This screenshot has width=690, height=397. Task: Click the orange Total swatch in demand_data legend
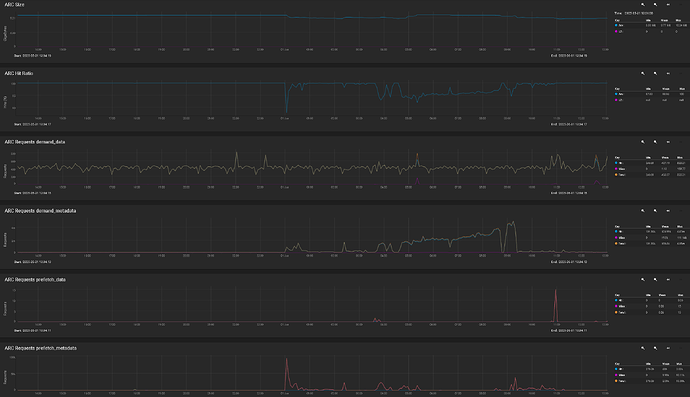(x=616, y=175)
